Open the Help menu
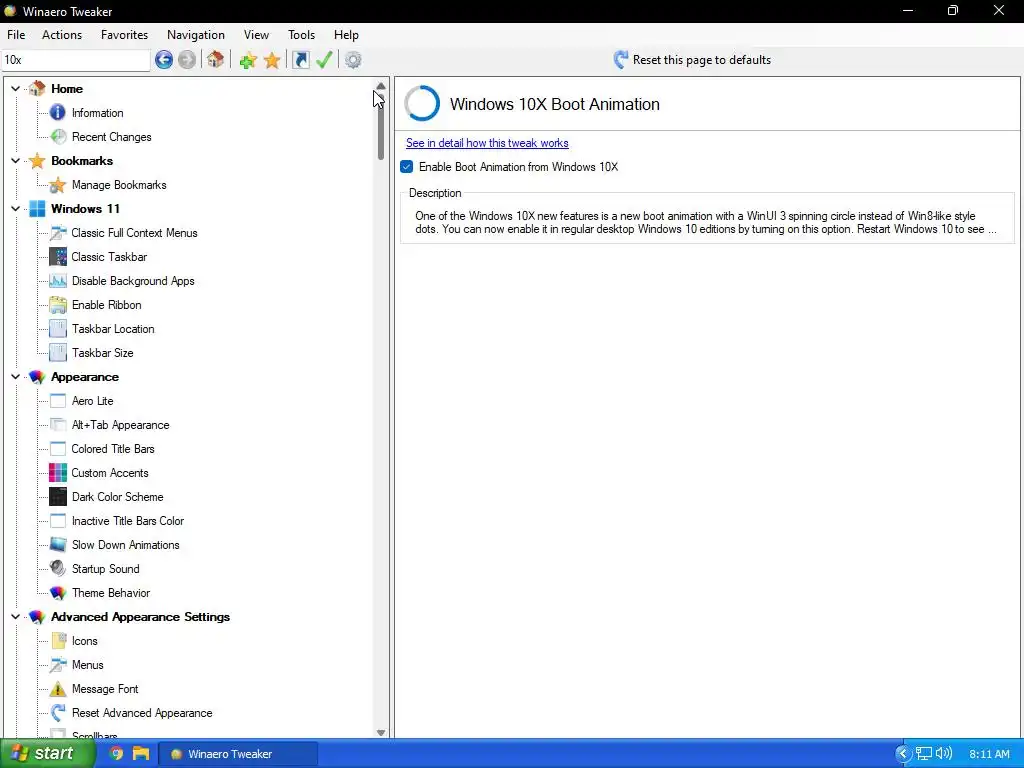The width and height of the screenshot is (1024, 768). click(x=346, y=35)
